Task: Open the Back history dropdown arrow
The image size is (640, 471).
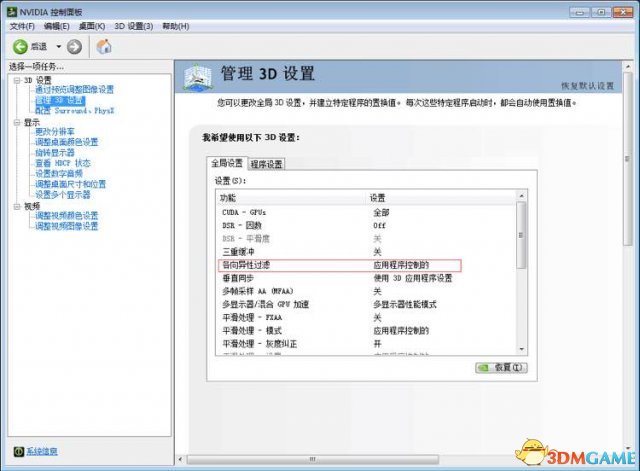Action: tap(58, 47)
